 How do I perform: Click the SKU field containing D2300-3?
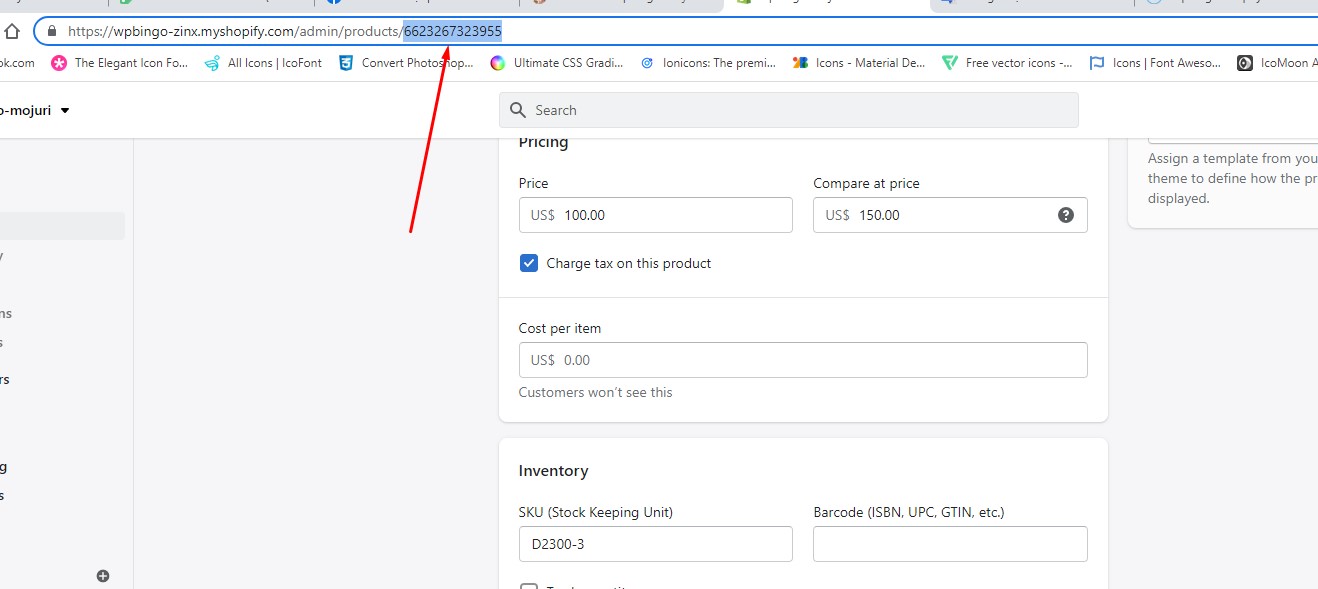coord(655,544)
